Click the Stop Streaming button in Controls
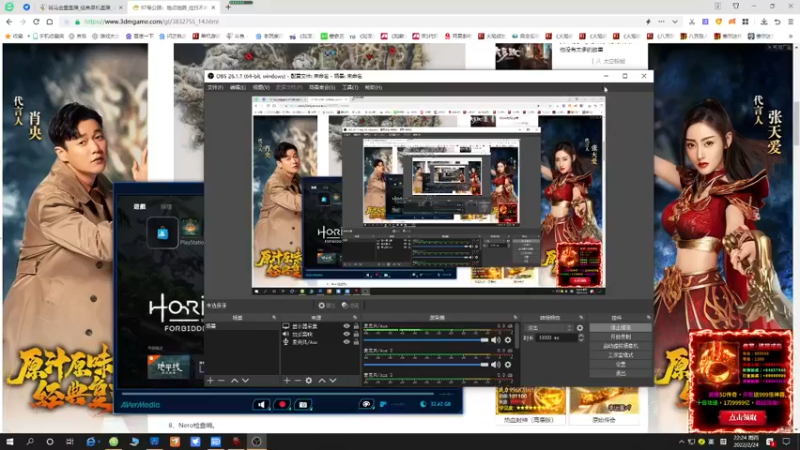This screenshot has width=800, height=450. coord(620,328)
